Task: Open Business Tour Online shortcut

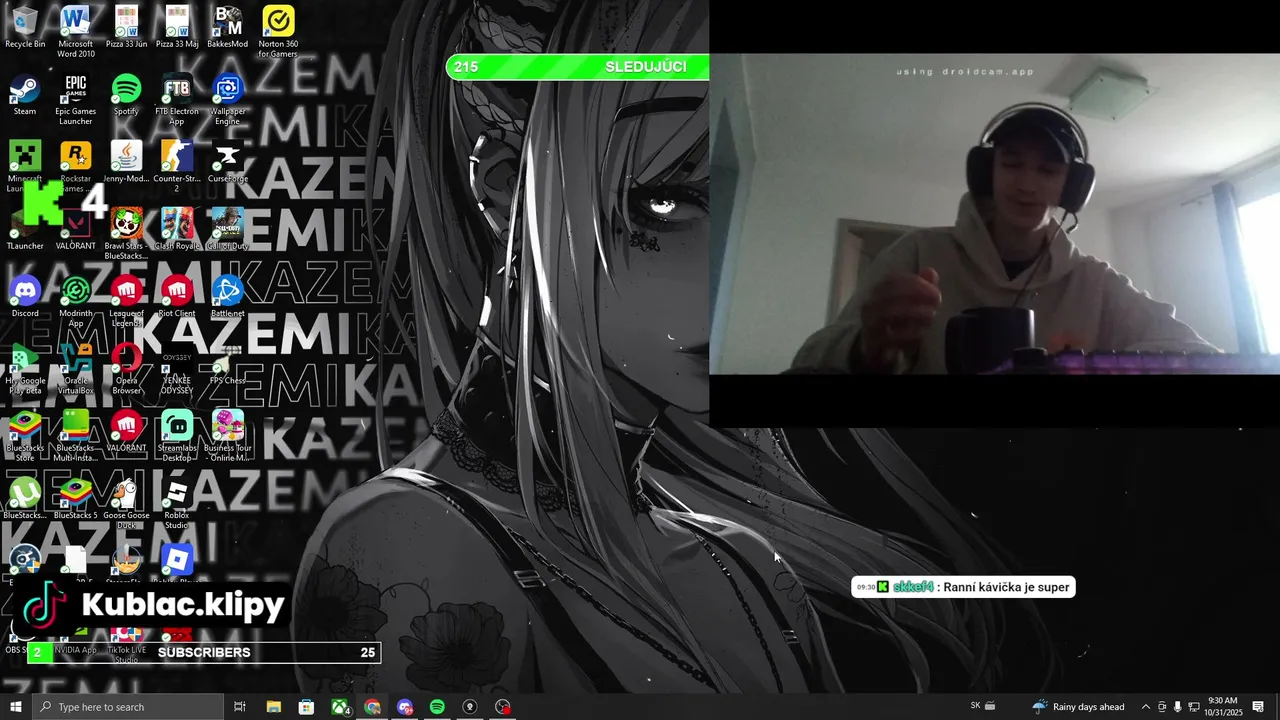Action: pyautogui.click(x=228, y=435)
